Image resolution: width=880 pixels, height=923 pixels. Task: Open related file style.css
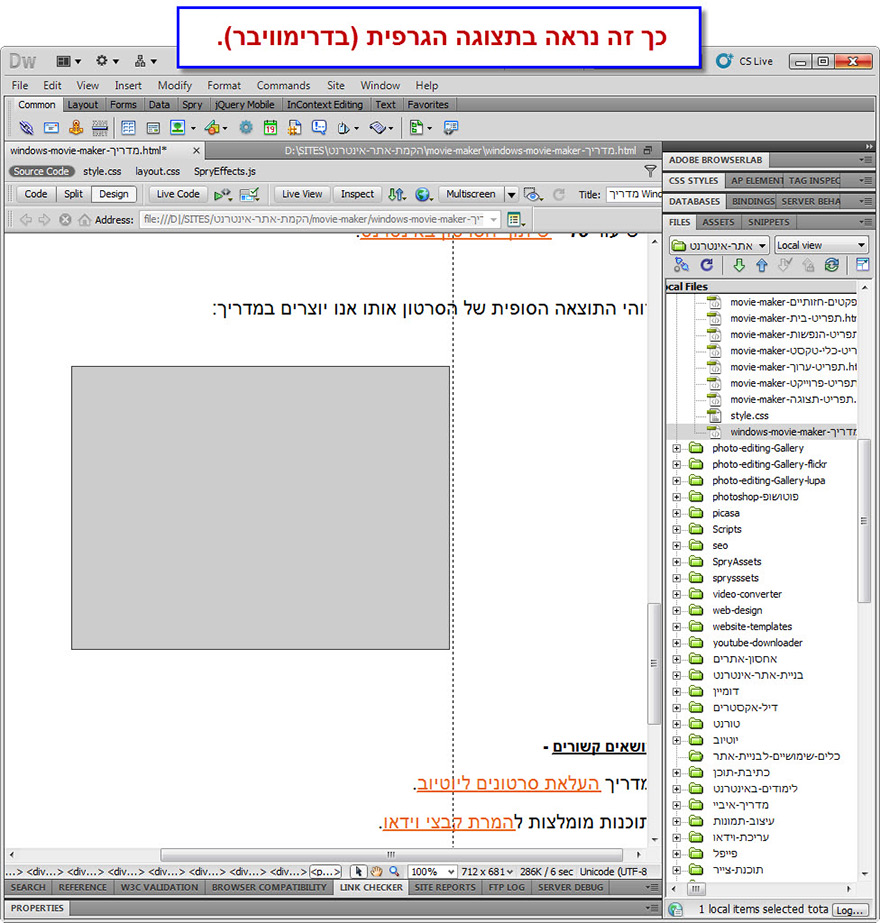click(102, 171)
